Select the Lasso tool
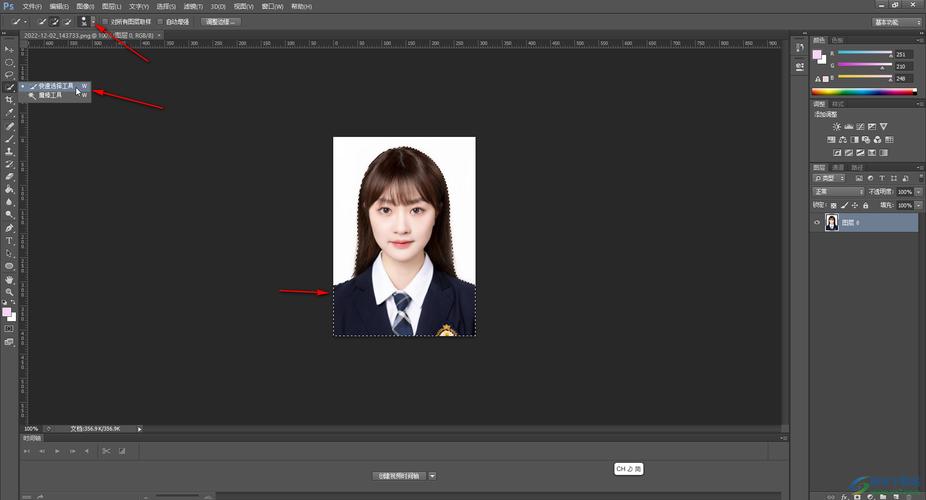 [9, 75]
